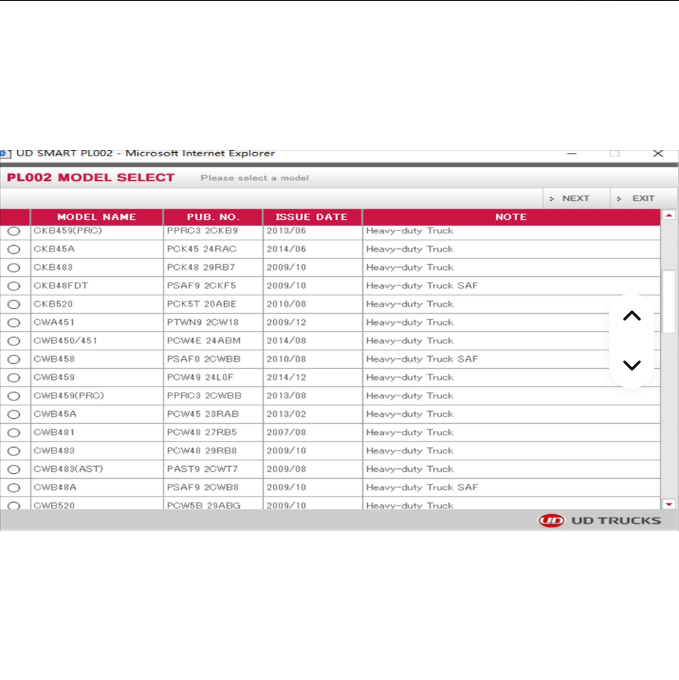Click model name text CKB45A

pos(54,249)
